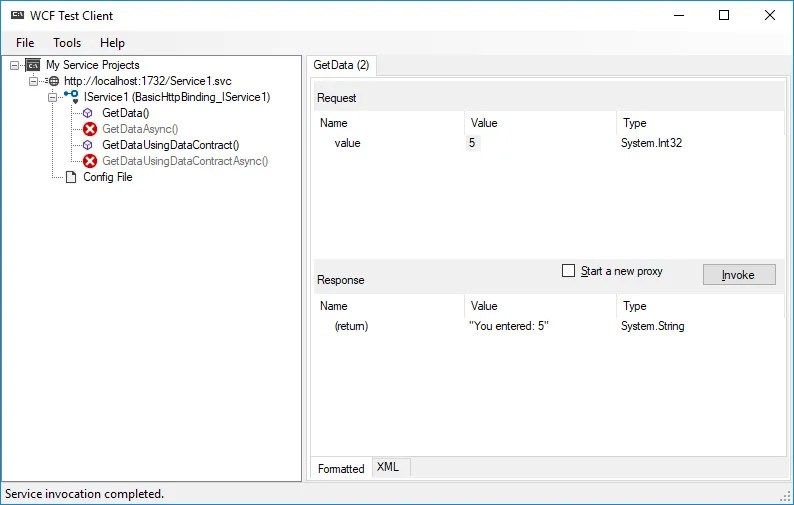Collapse the My Service Projects tree node
The height and width of the screenshot is (505, 794).
[15, 65]
